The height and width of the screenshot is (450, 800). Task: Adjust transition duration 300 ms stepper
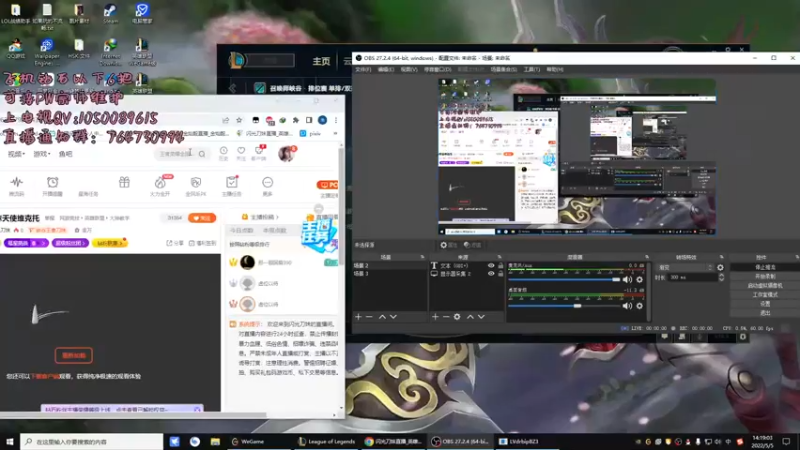point(721,277)
